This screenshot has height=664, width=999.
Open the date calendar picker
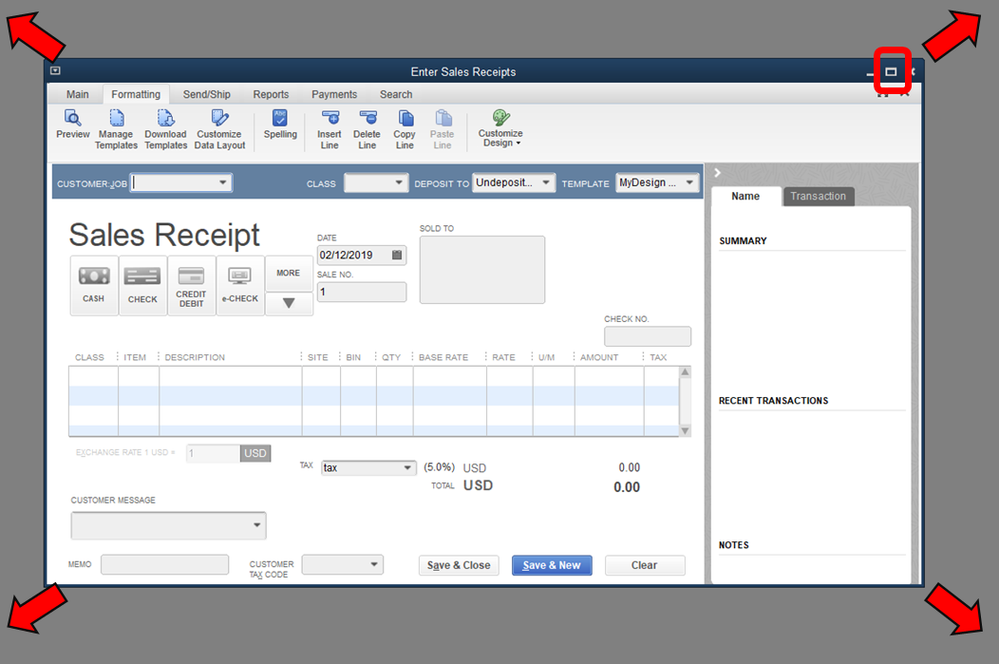pyautogui.click(x=397, y=255)
